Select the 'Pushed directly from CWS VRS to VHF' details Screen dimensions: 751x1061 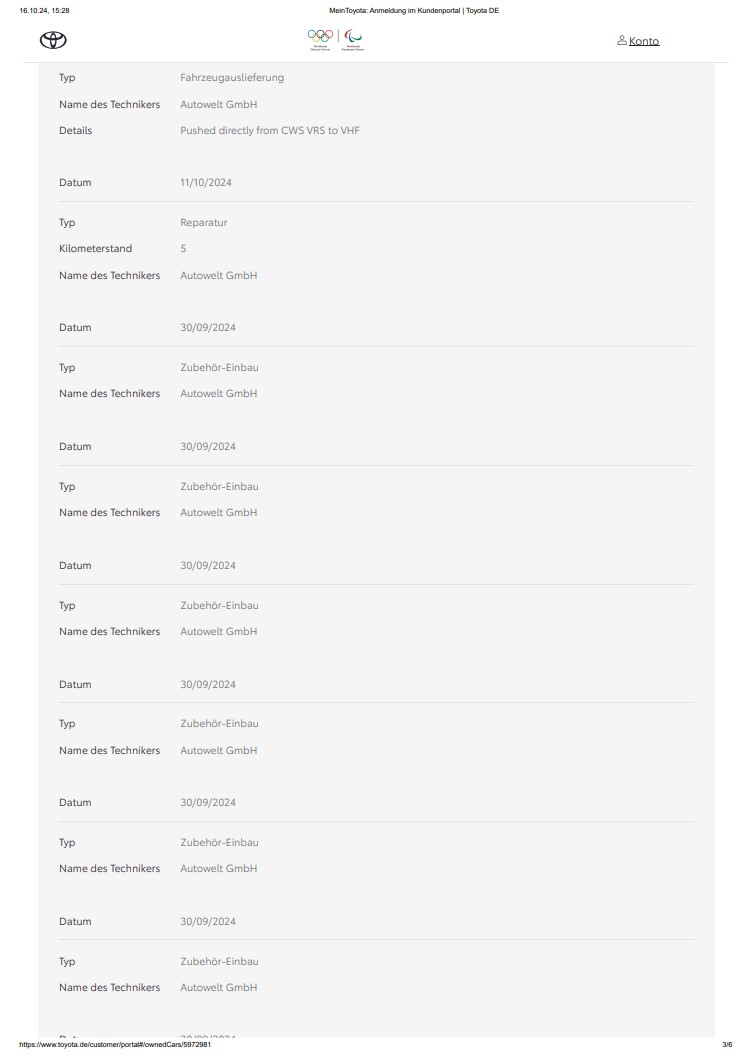point(270,131)
